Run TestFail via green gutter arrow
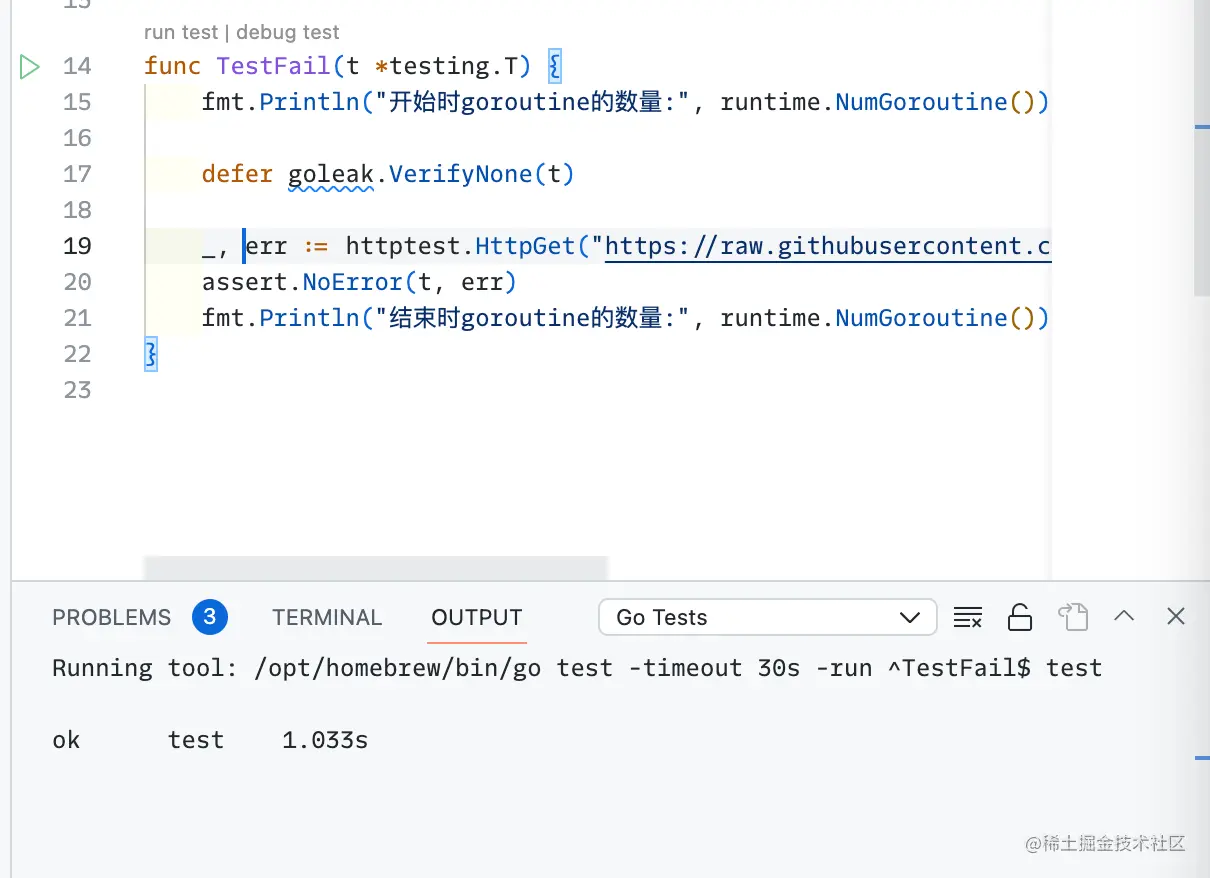Viewport: 1210px width, 878px height. (x=29, y=67)
